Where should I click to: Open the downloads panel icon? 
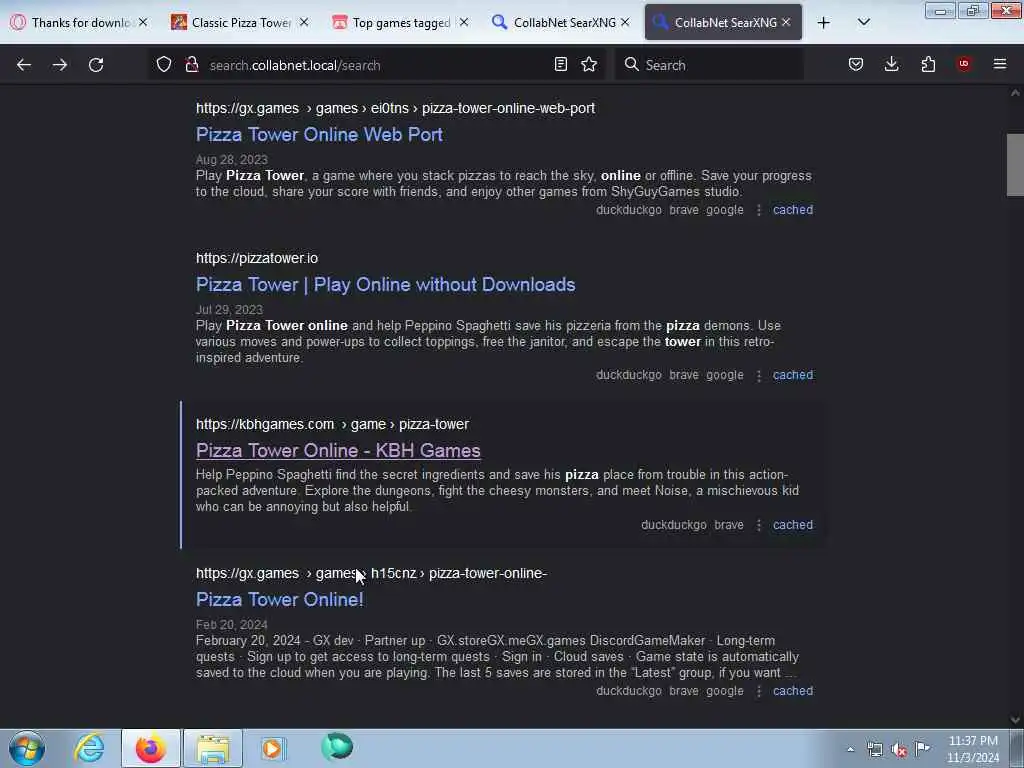click(x=891, y=64)
